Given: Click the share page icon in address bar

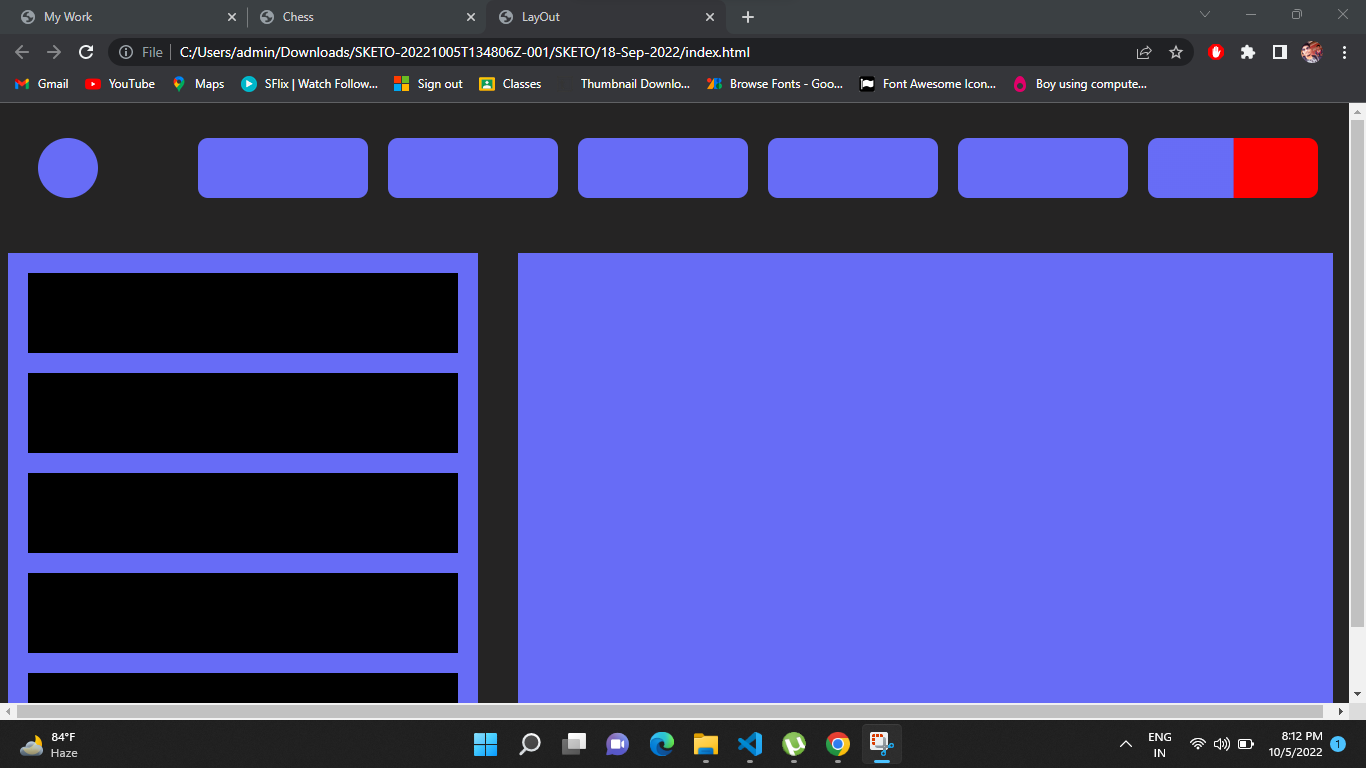Looking at the screenshot, I should point(1144,52).
